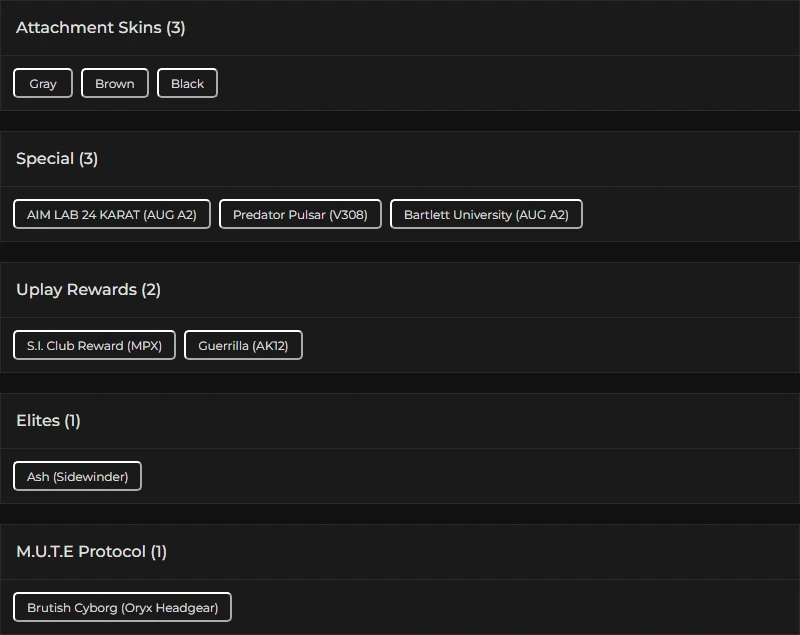Select the S.I. Club Reward (MPX) tag

pos(94,346)
